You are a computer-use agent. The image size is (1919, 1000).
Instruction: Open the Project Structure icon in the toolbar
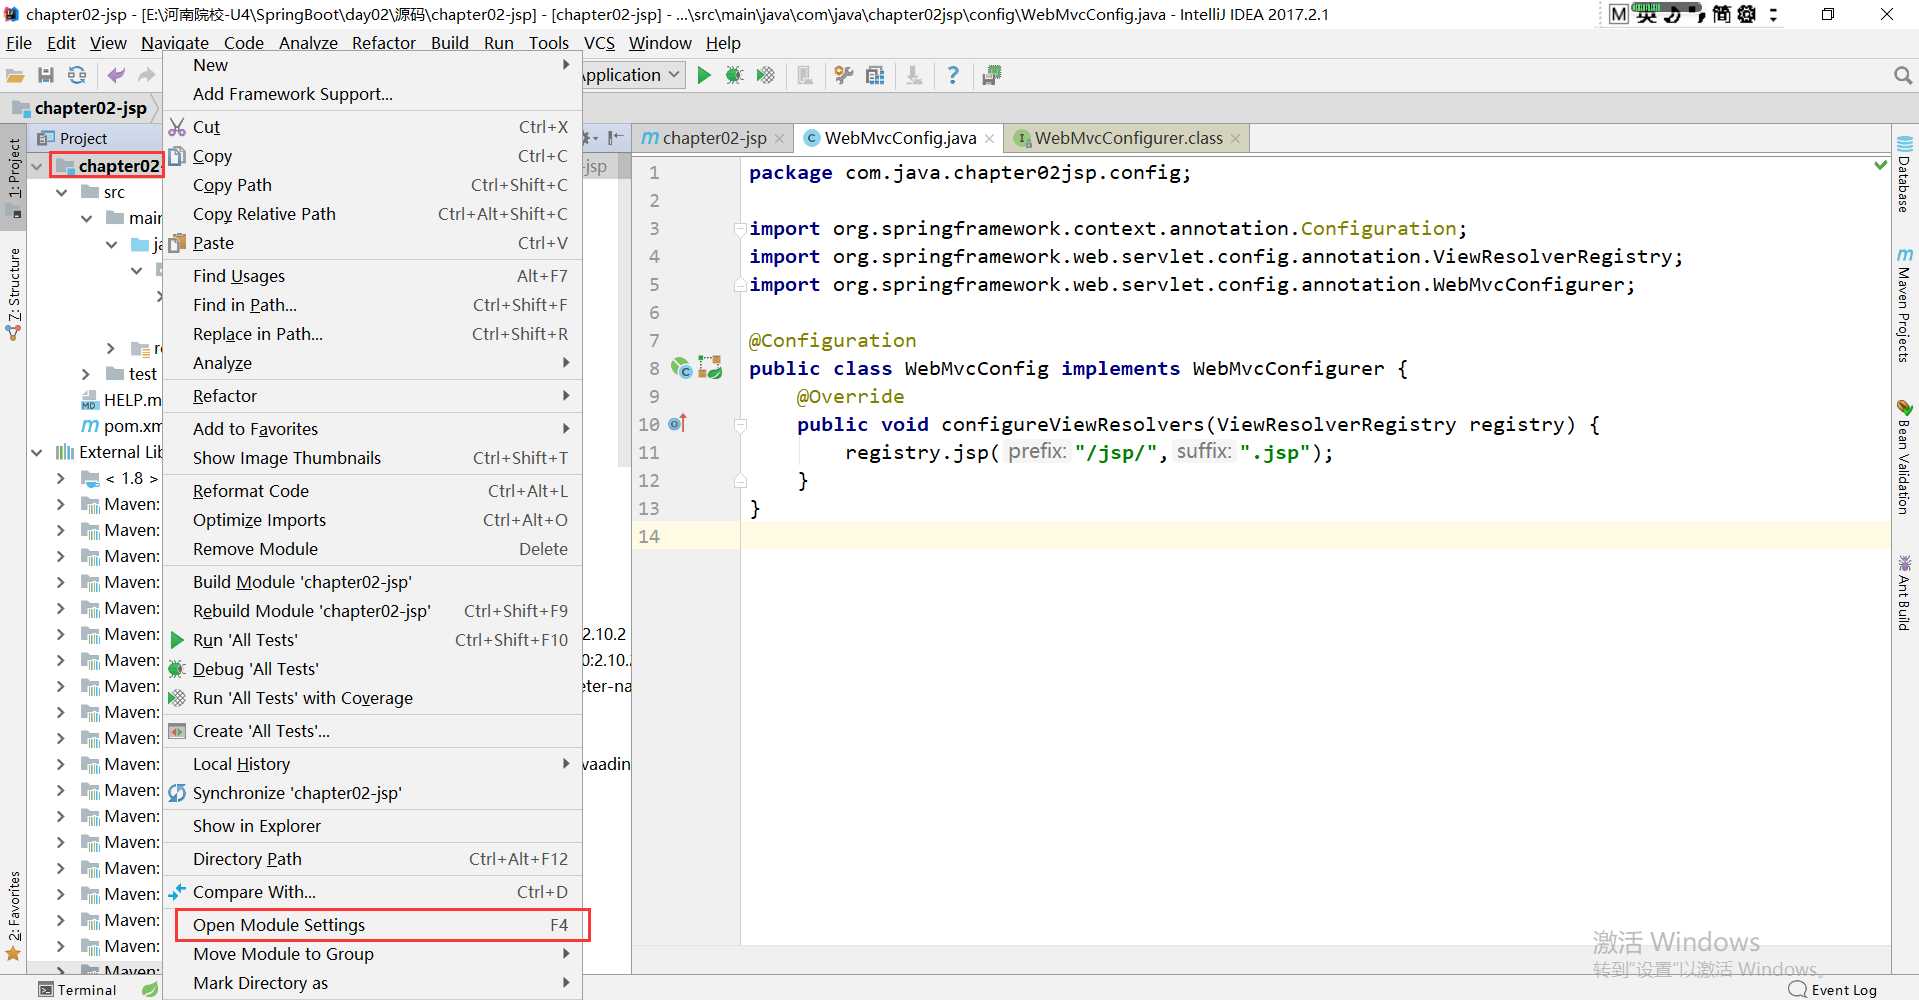(x=875, y=75)
